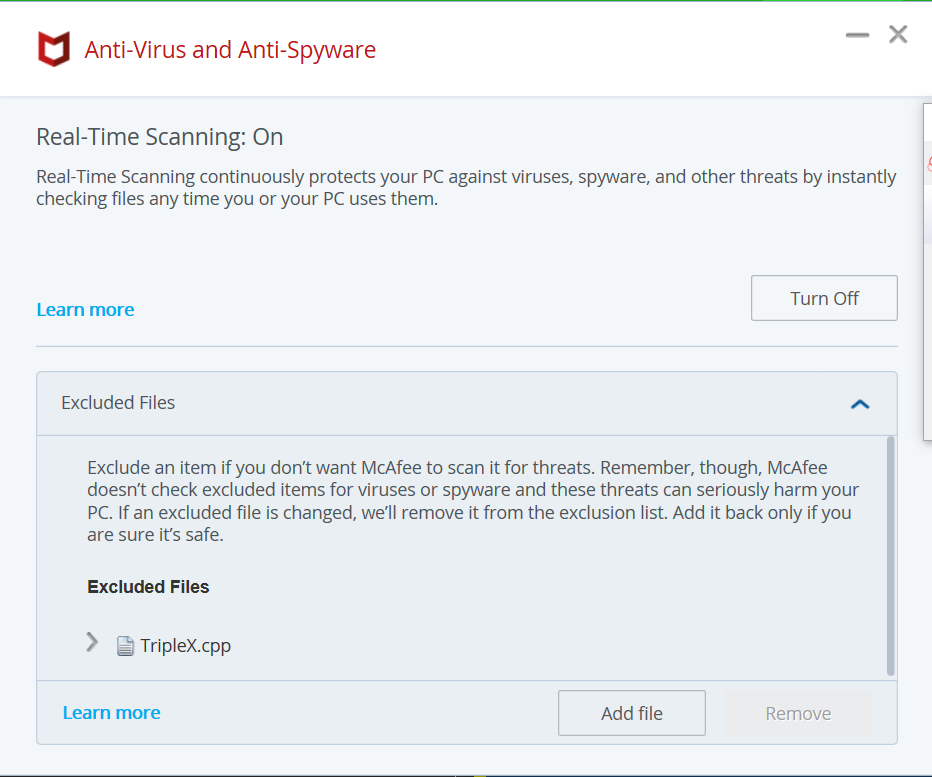The height and width of the screenshot is (777, 932).
Task: Click the Real-Time Scanning description paragraph
Action: click(466, 187)
